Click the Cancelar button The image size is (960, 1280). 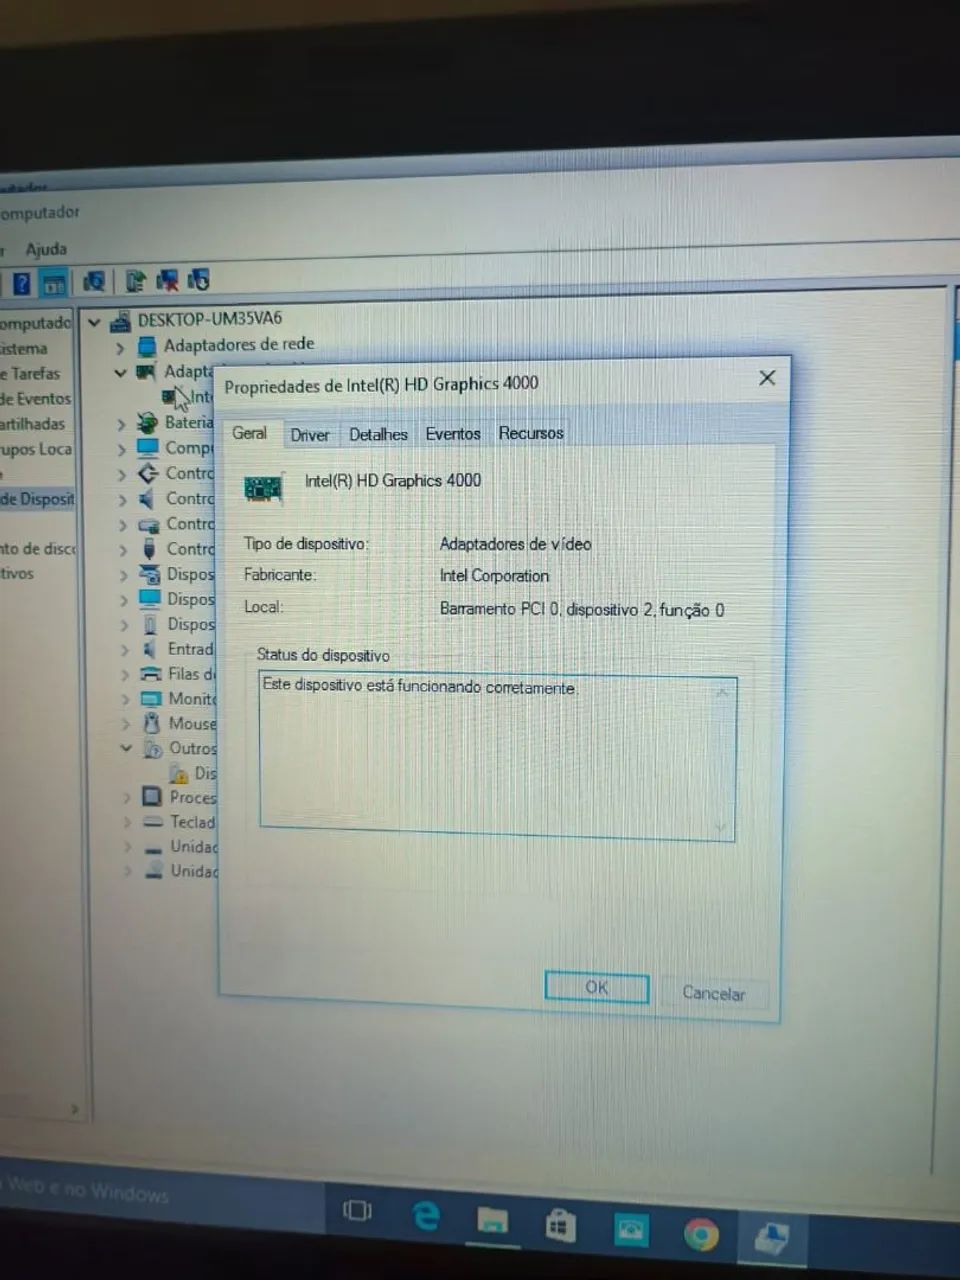[714, 993]
